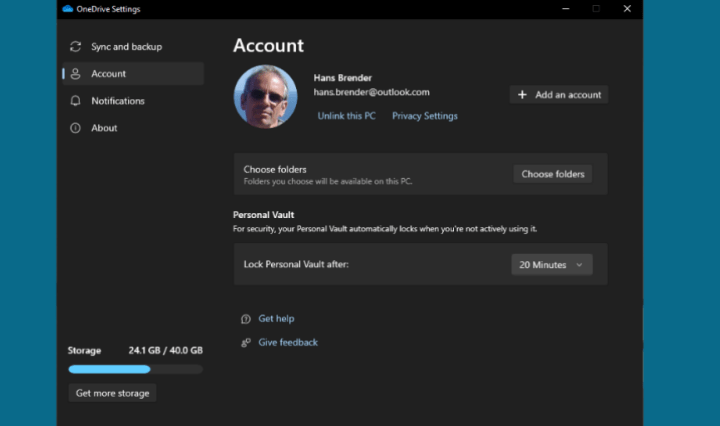Click the Get more storage button
This screenshot has width=720, height=426.
click(112, 393)
